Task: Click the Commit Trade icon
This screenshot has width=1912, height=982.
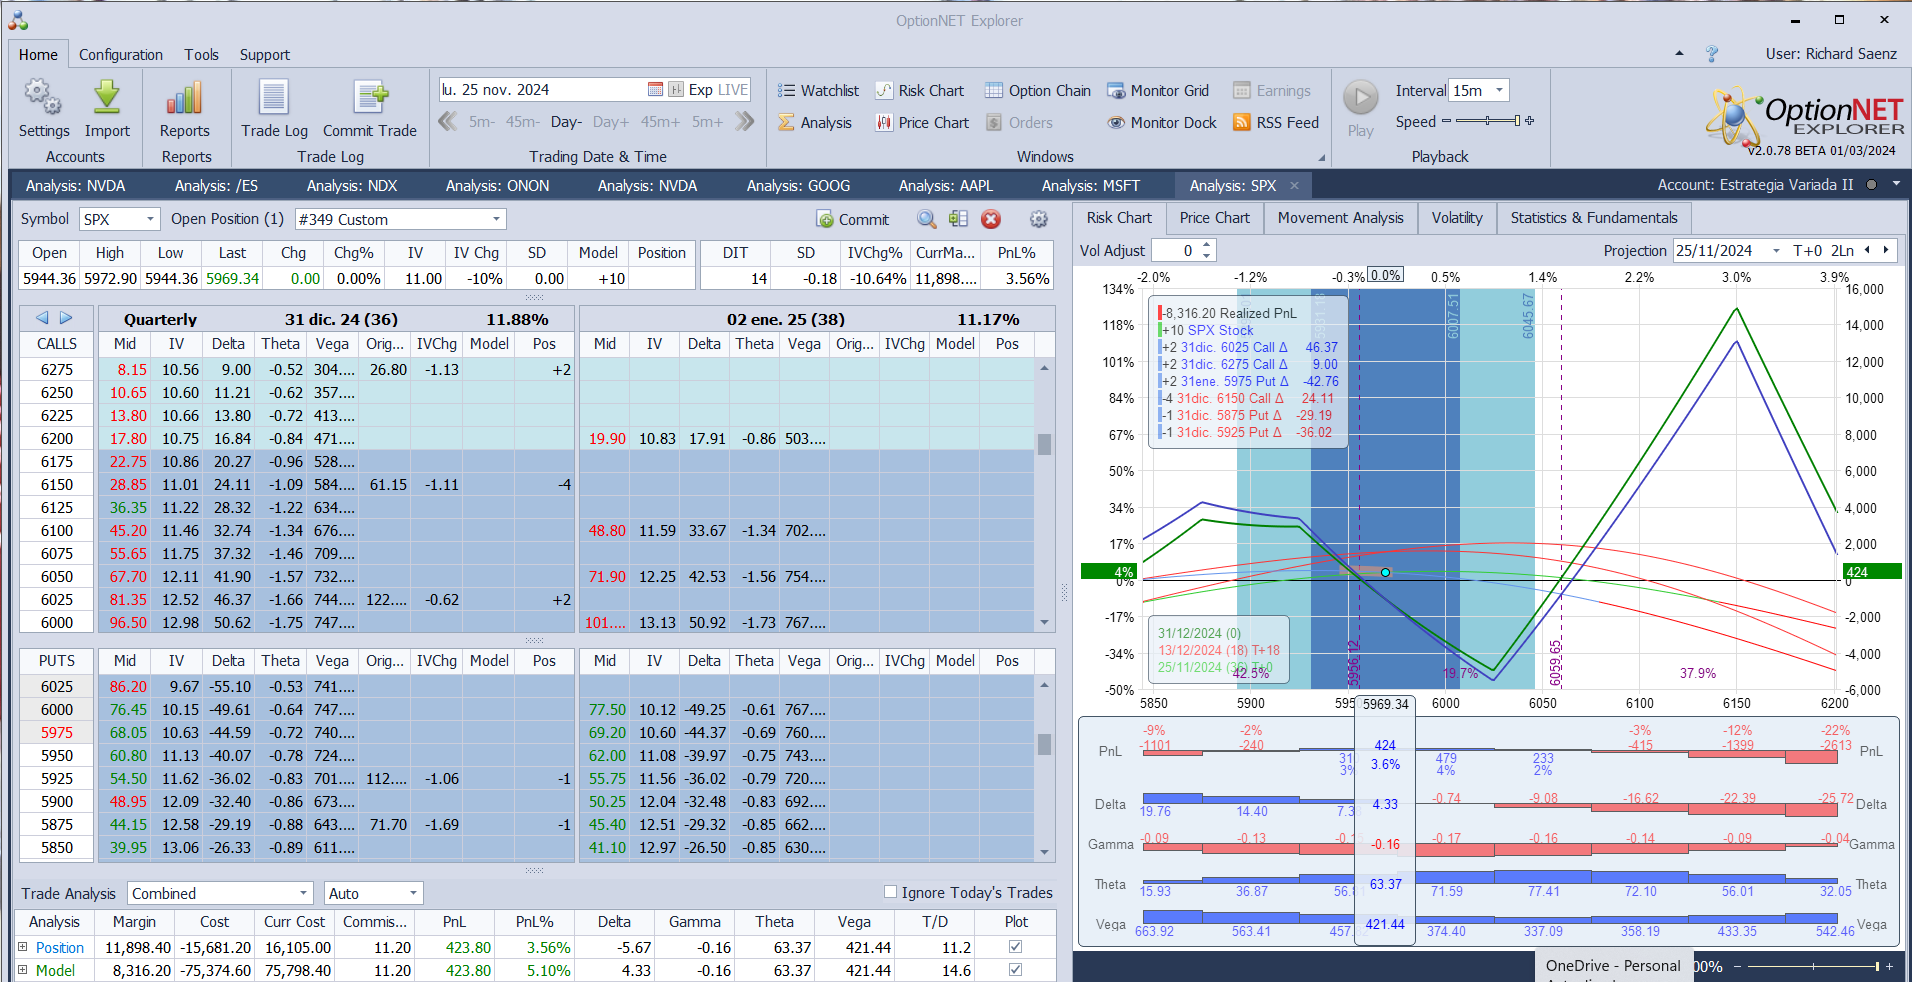Action: tap(369, 99)
